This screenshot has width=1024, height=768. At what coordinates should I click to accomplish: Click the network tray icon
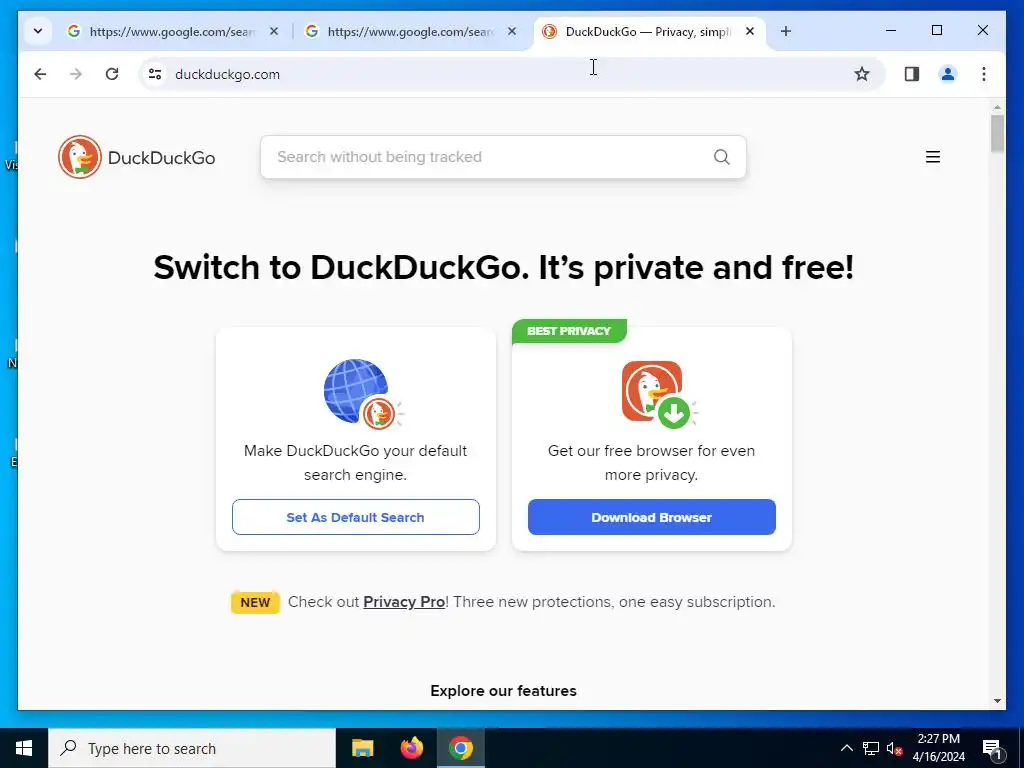pos(871,748)
